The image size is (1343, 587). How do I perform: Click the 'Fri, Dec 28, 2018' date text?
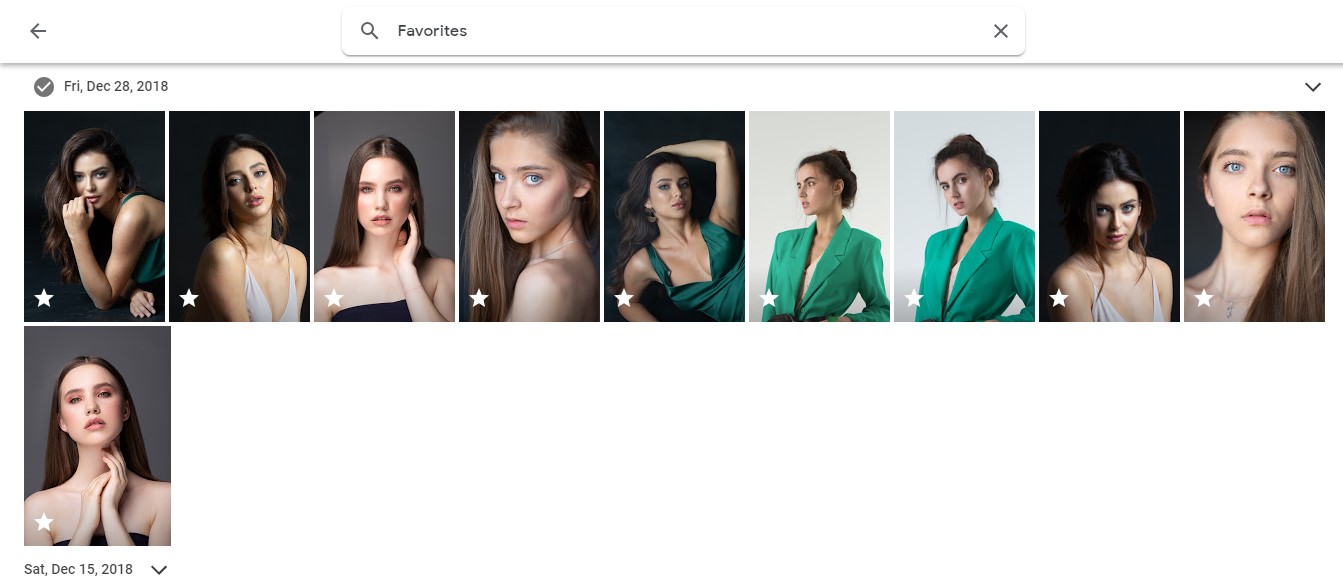click(x=116, y=87)
